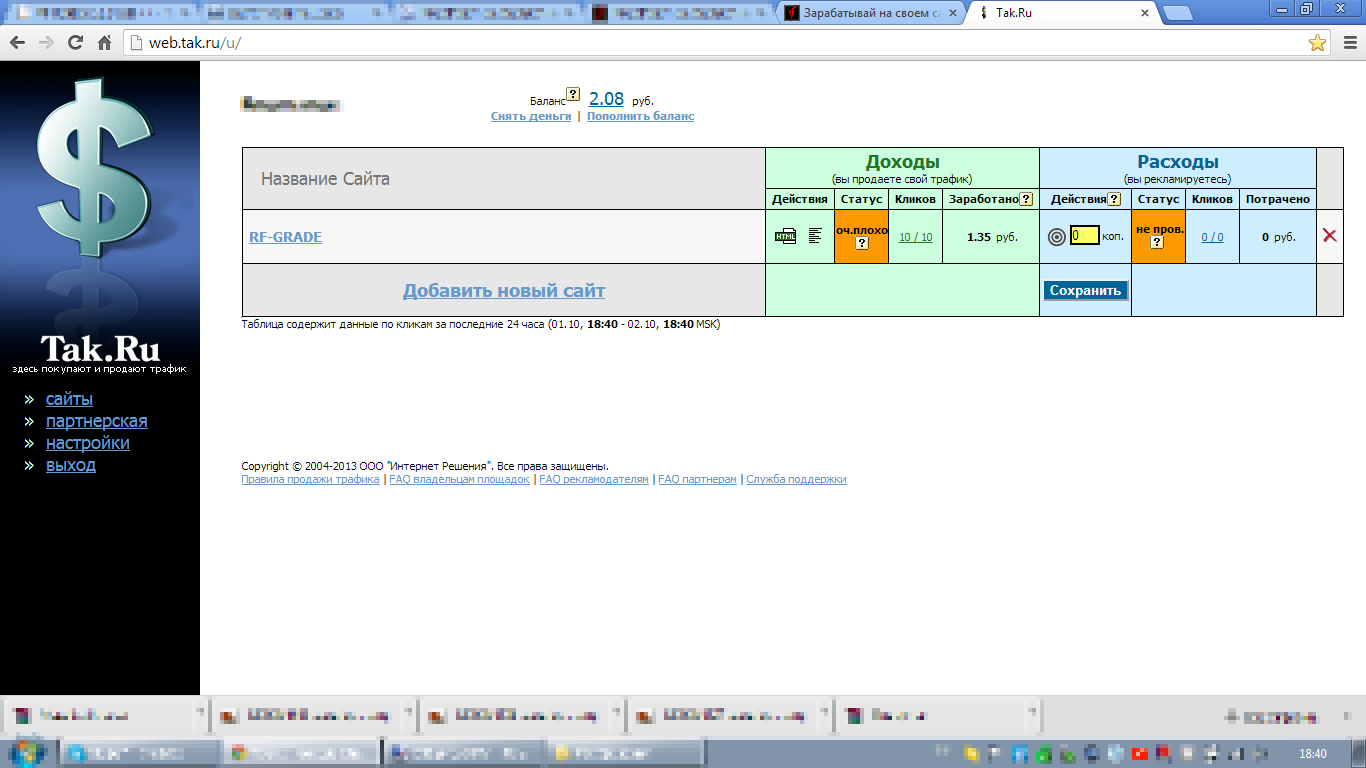Open the 10 / 10 clicks link
The height and width of the screenshot is (768, 1366).
click(915, 237)
